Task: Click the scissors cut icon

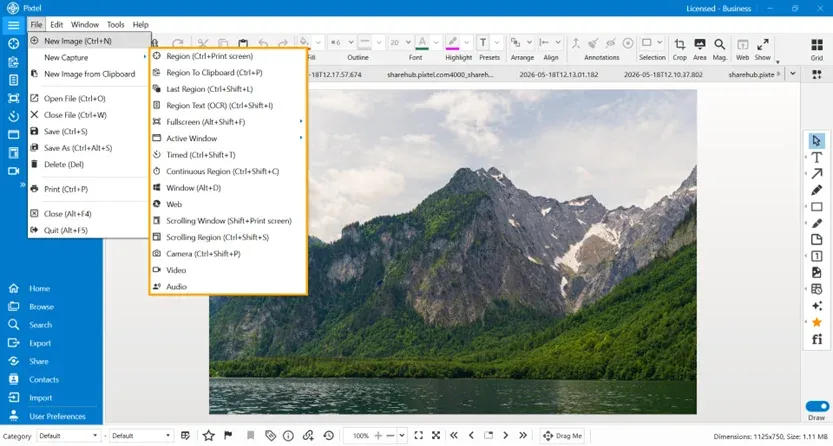Action: [202, 42]
